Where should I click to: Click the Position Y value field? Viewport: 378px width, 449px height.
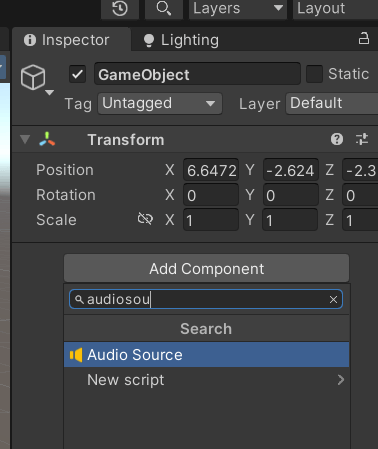[x=291, y=170]
